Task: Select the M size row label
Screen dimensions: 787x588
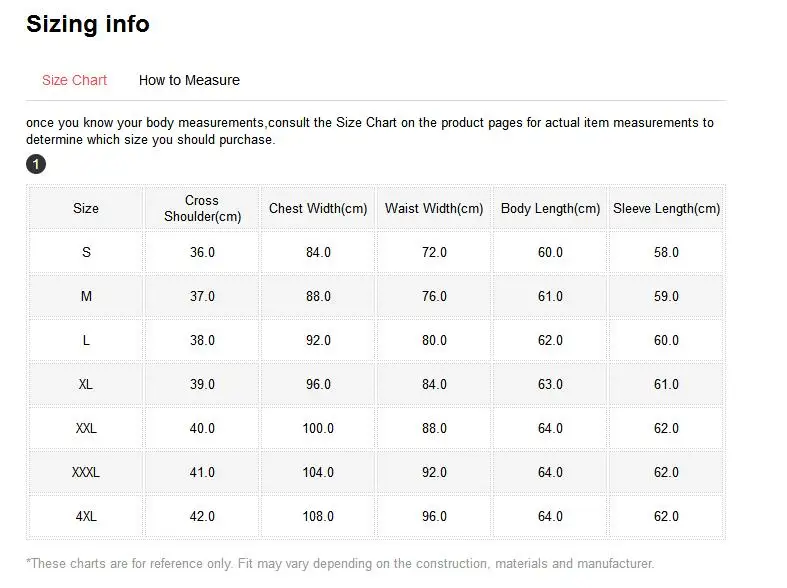Action: (86, 296)
